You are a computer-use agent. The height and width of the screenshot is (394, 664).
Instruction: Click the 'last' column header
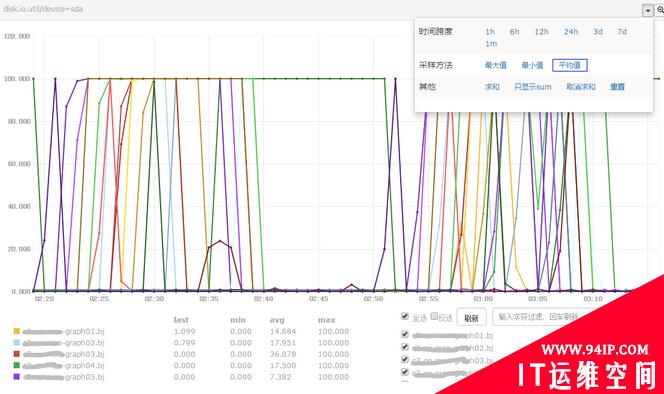181,320
